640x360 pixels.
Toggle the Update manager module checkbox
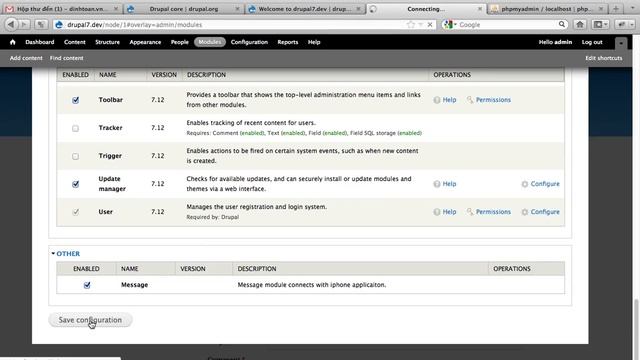point(76,184)
